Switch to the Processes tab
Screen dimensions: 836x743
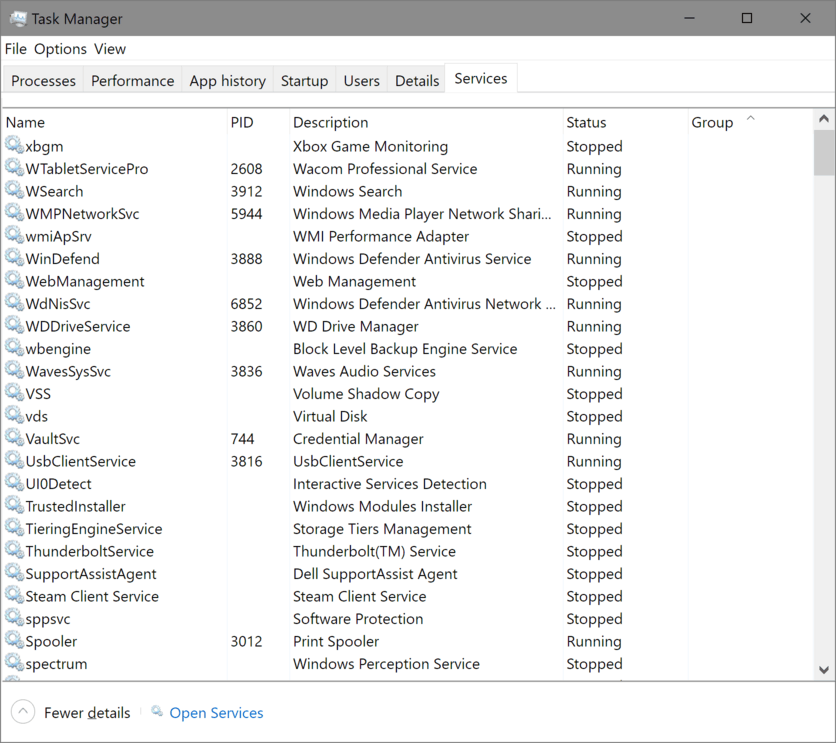(x=43, y=80)
